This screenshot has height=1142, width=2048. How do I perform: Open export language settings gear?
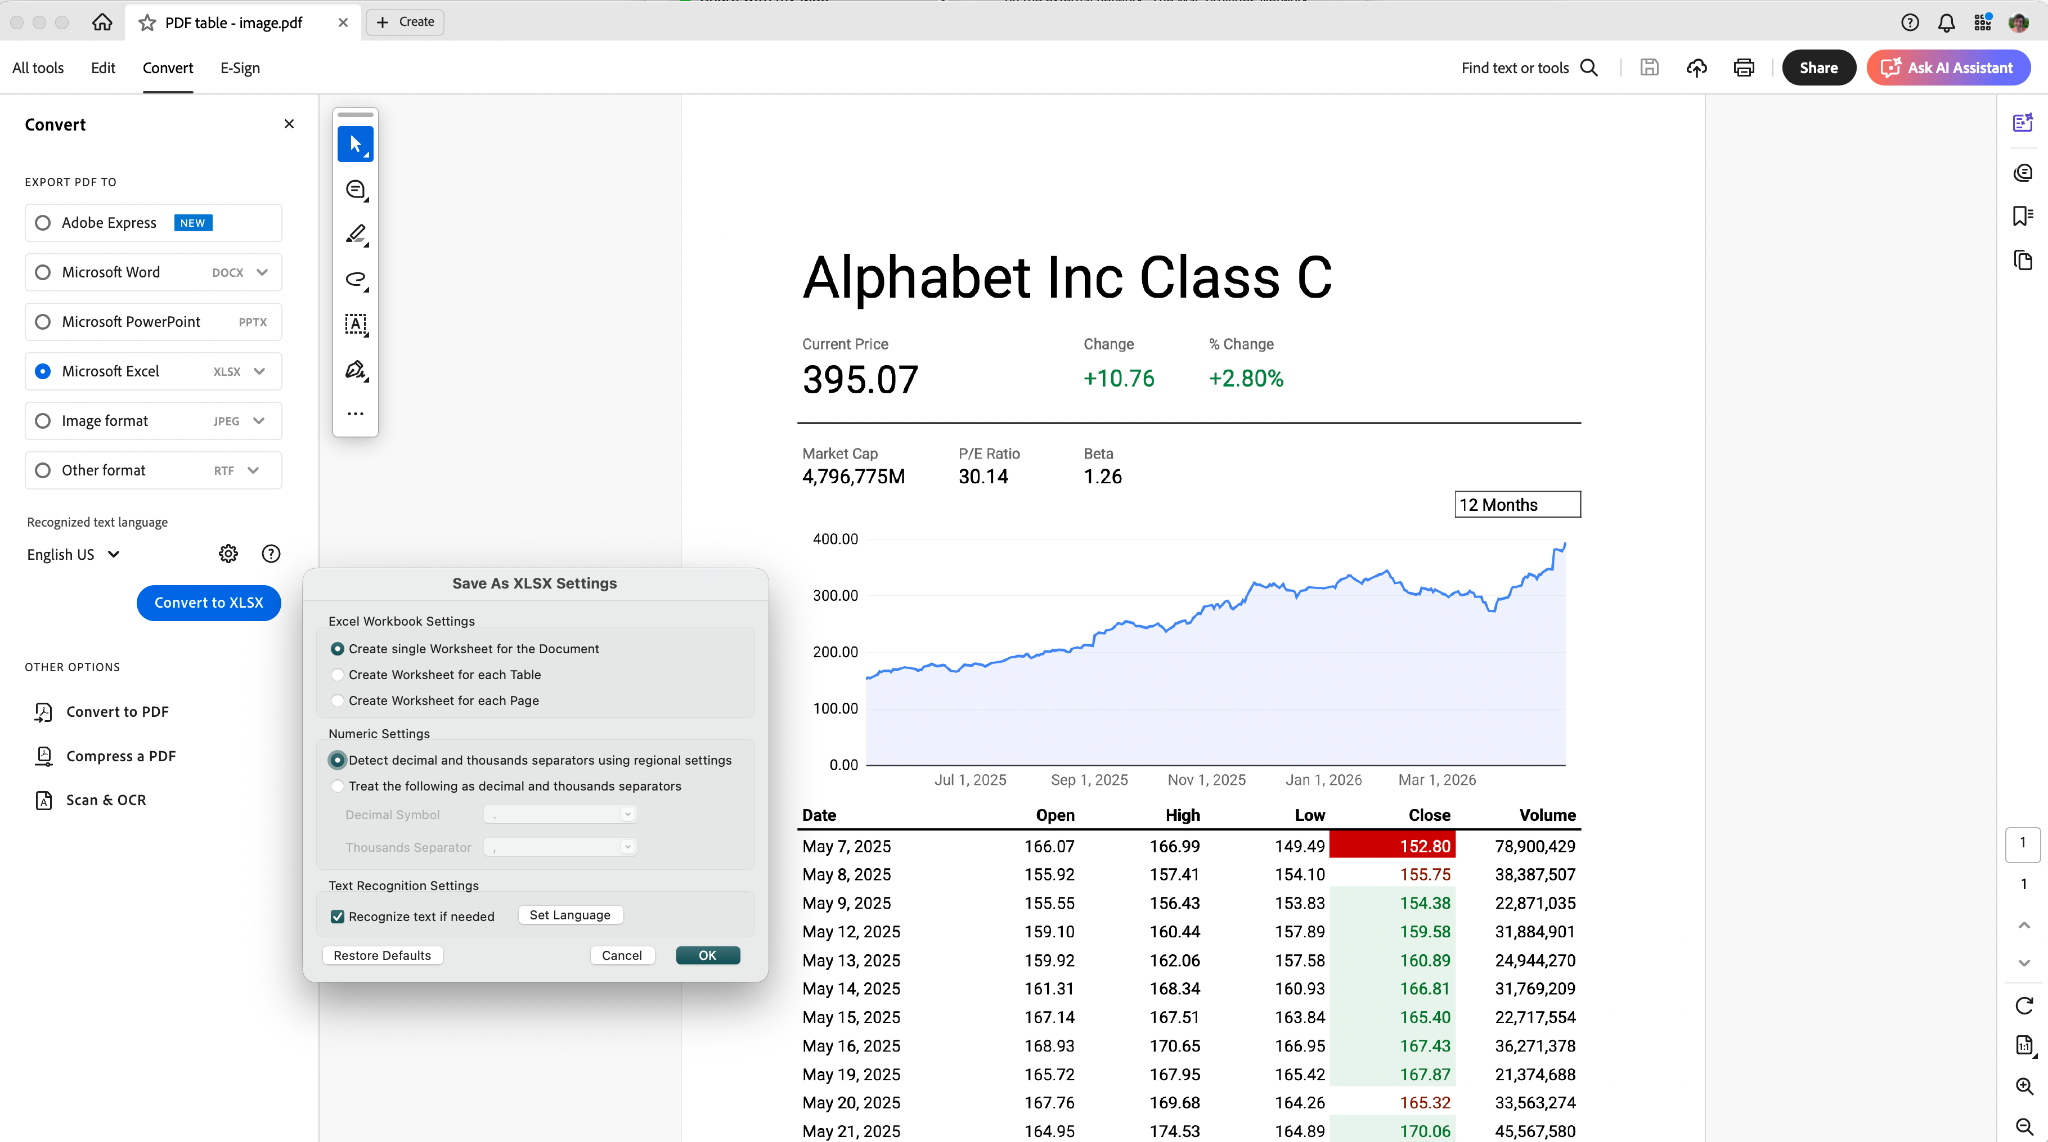coord(228,554)
